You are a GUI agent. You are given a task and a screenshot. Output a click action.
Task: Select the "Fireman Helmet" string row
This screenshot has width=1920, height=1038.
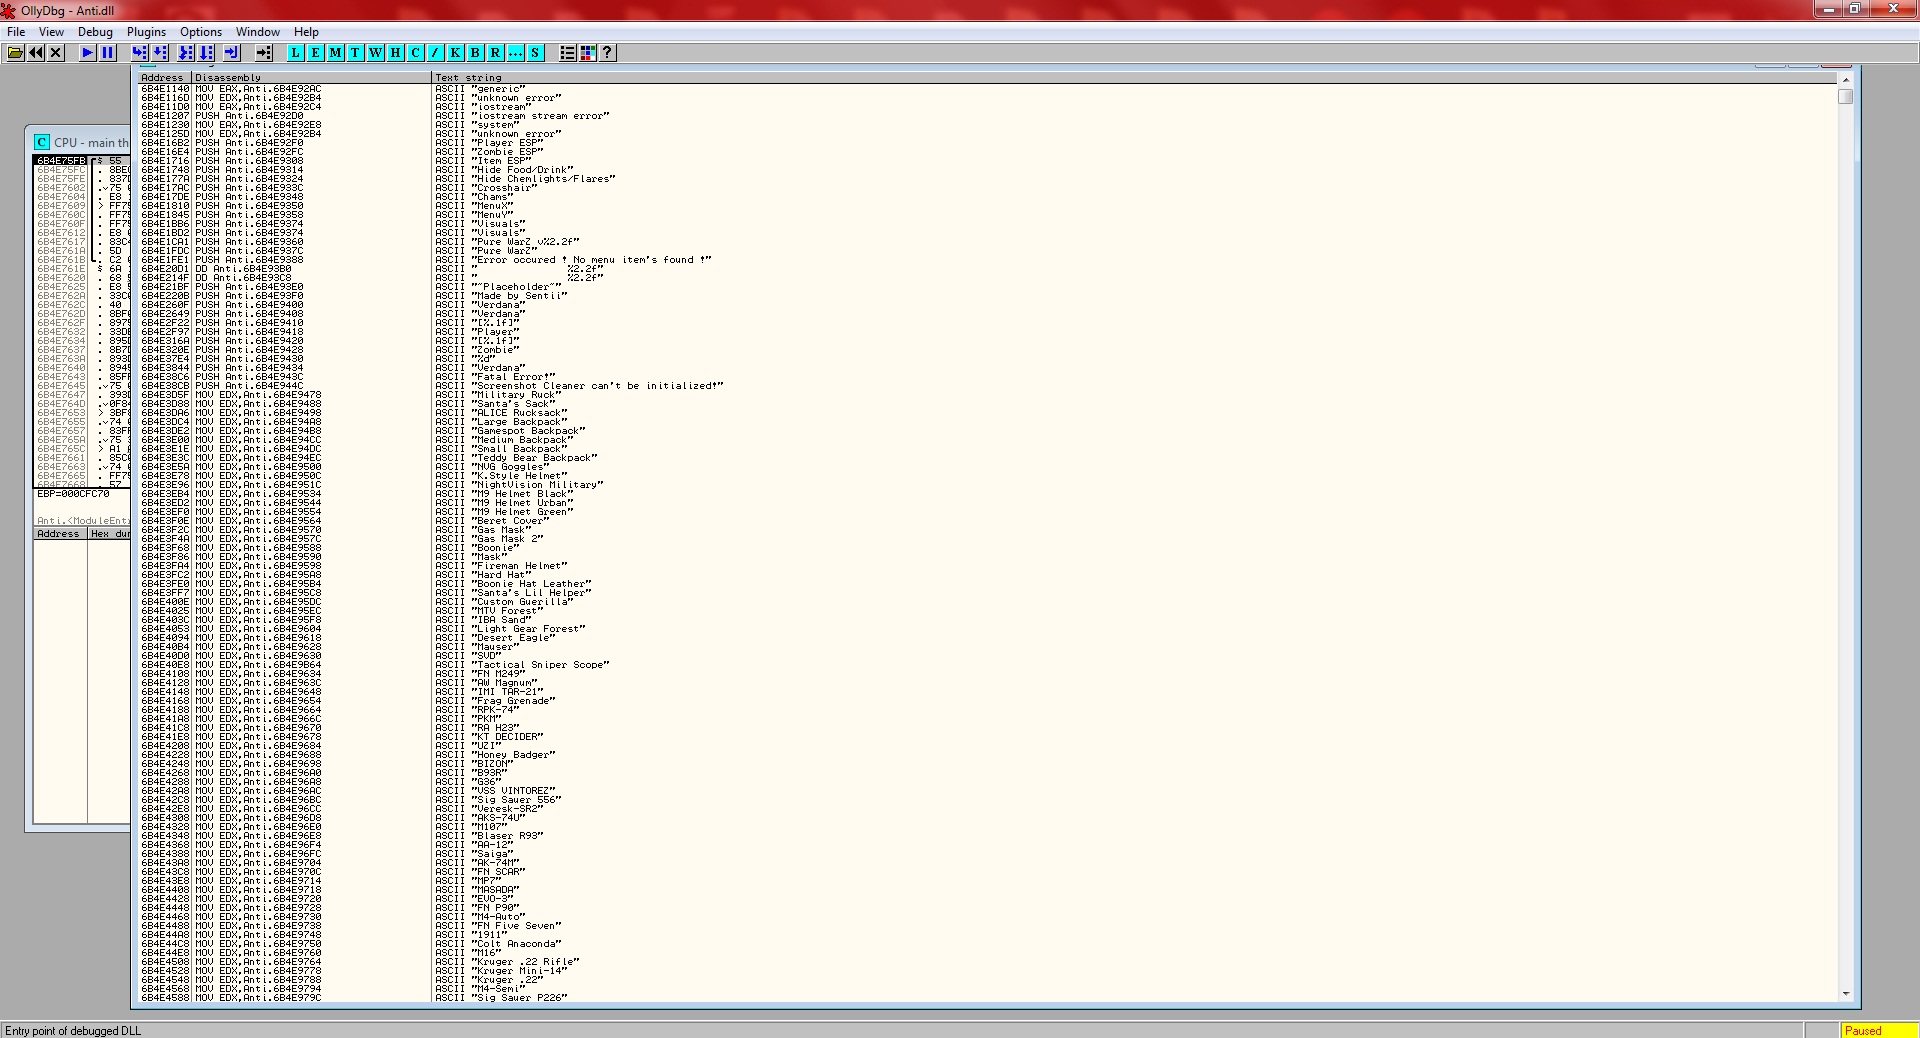coord(988,566)
